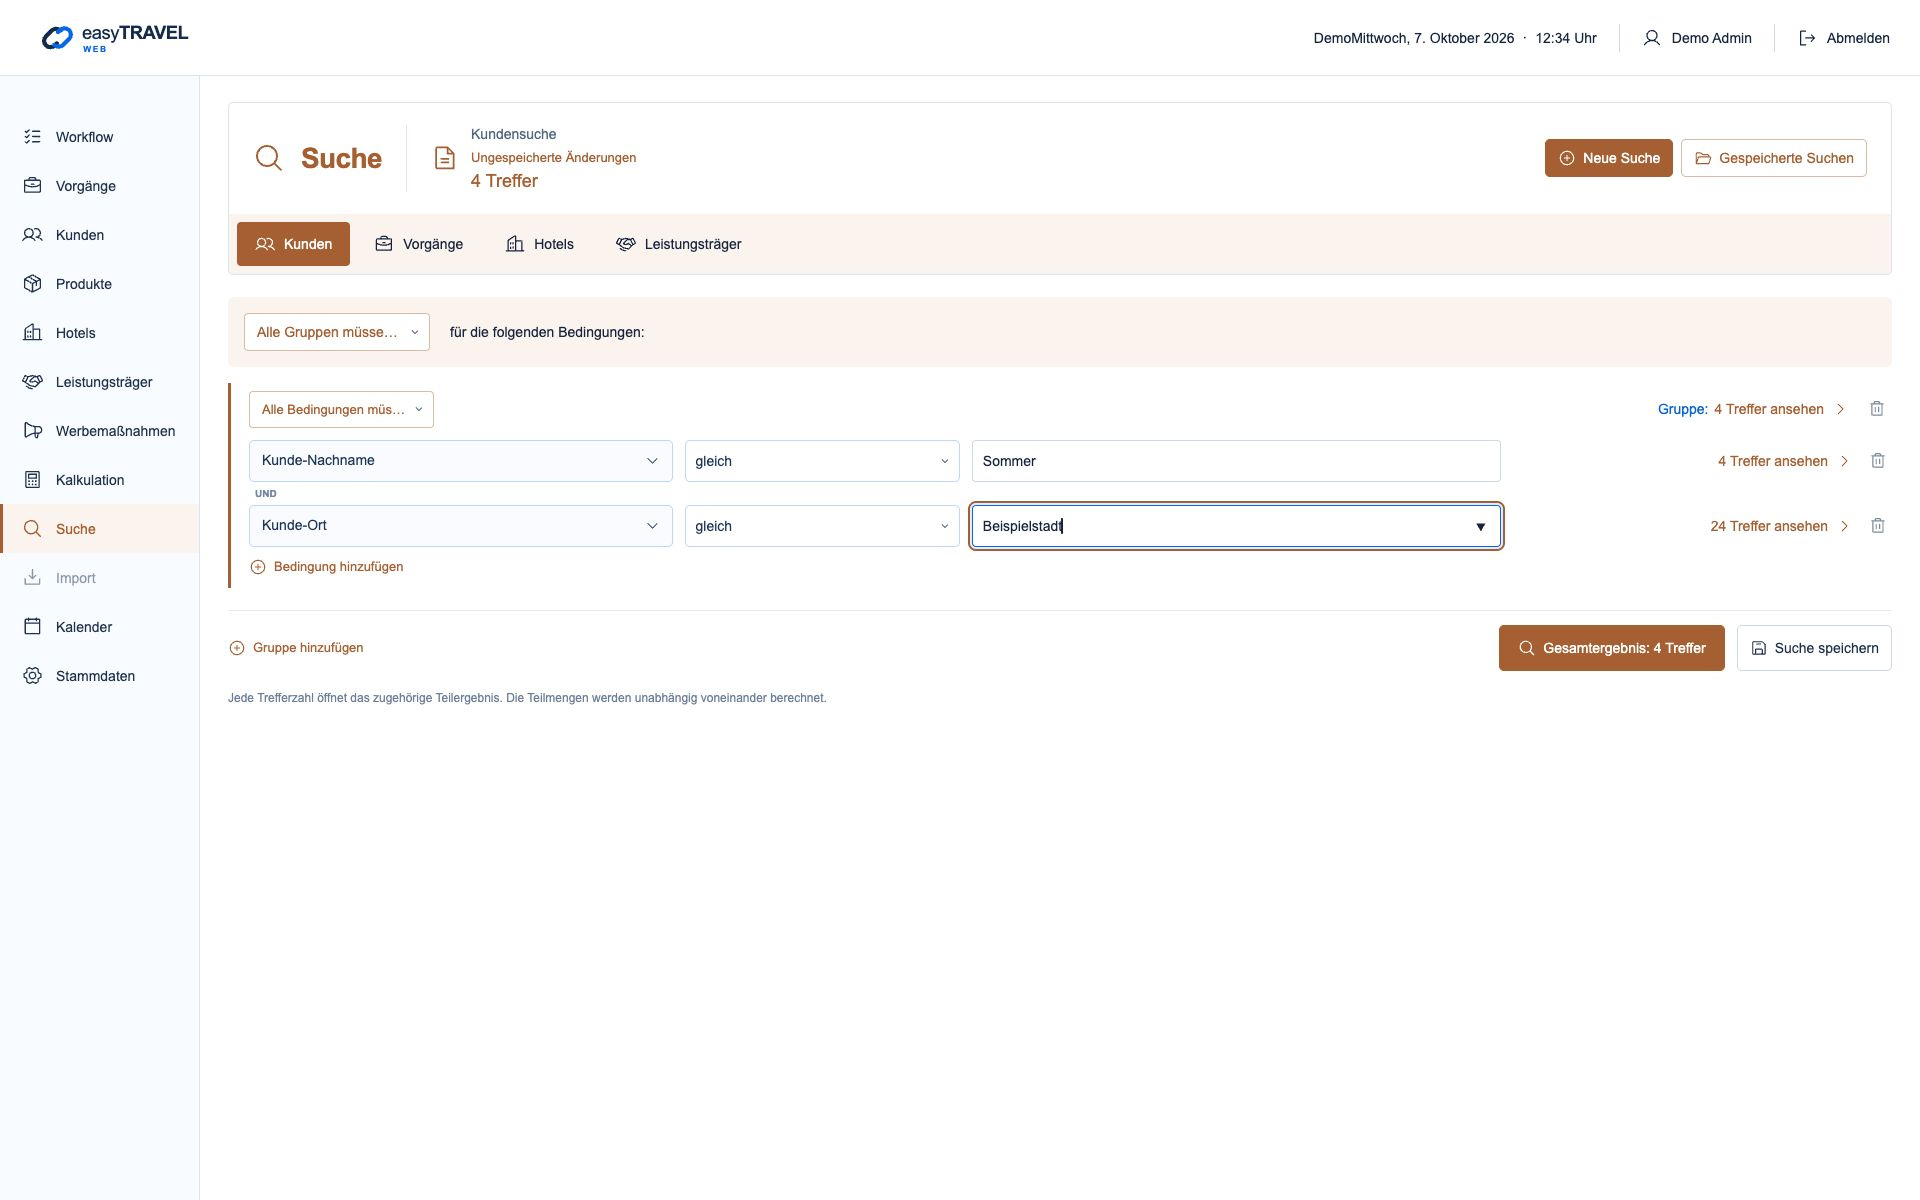View 4 Treffer for Kunde-Nachname row
The width and height of the screenshot is (1920, 1200).
point(1783,461)
